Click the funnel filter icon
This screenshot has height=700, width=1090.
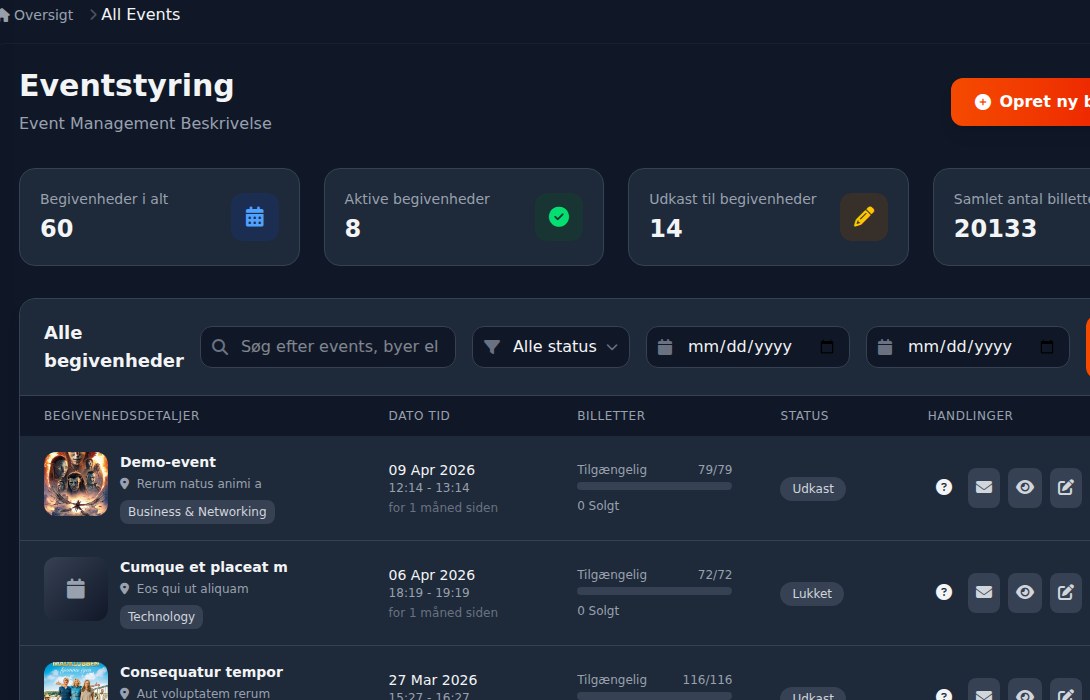click(492, 347)
